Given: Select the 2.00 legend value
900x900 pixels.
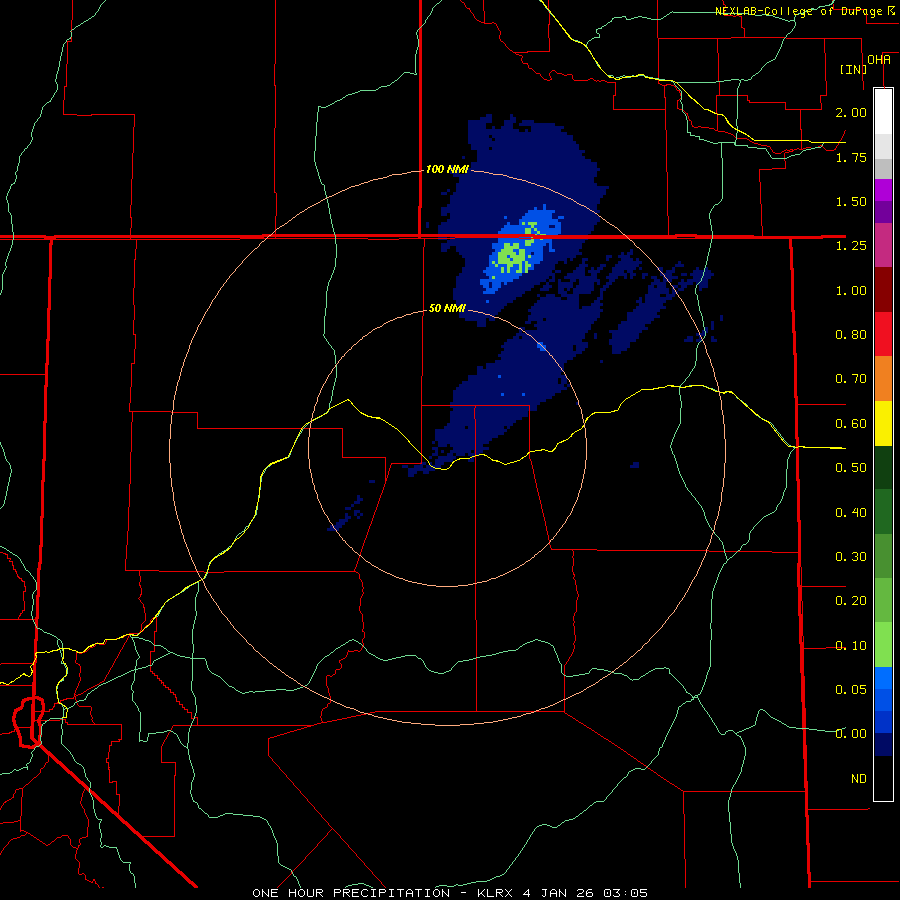Looking at the screenshot, I should [x=851, y=112].
